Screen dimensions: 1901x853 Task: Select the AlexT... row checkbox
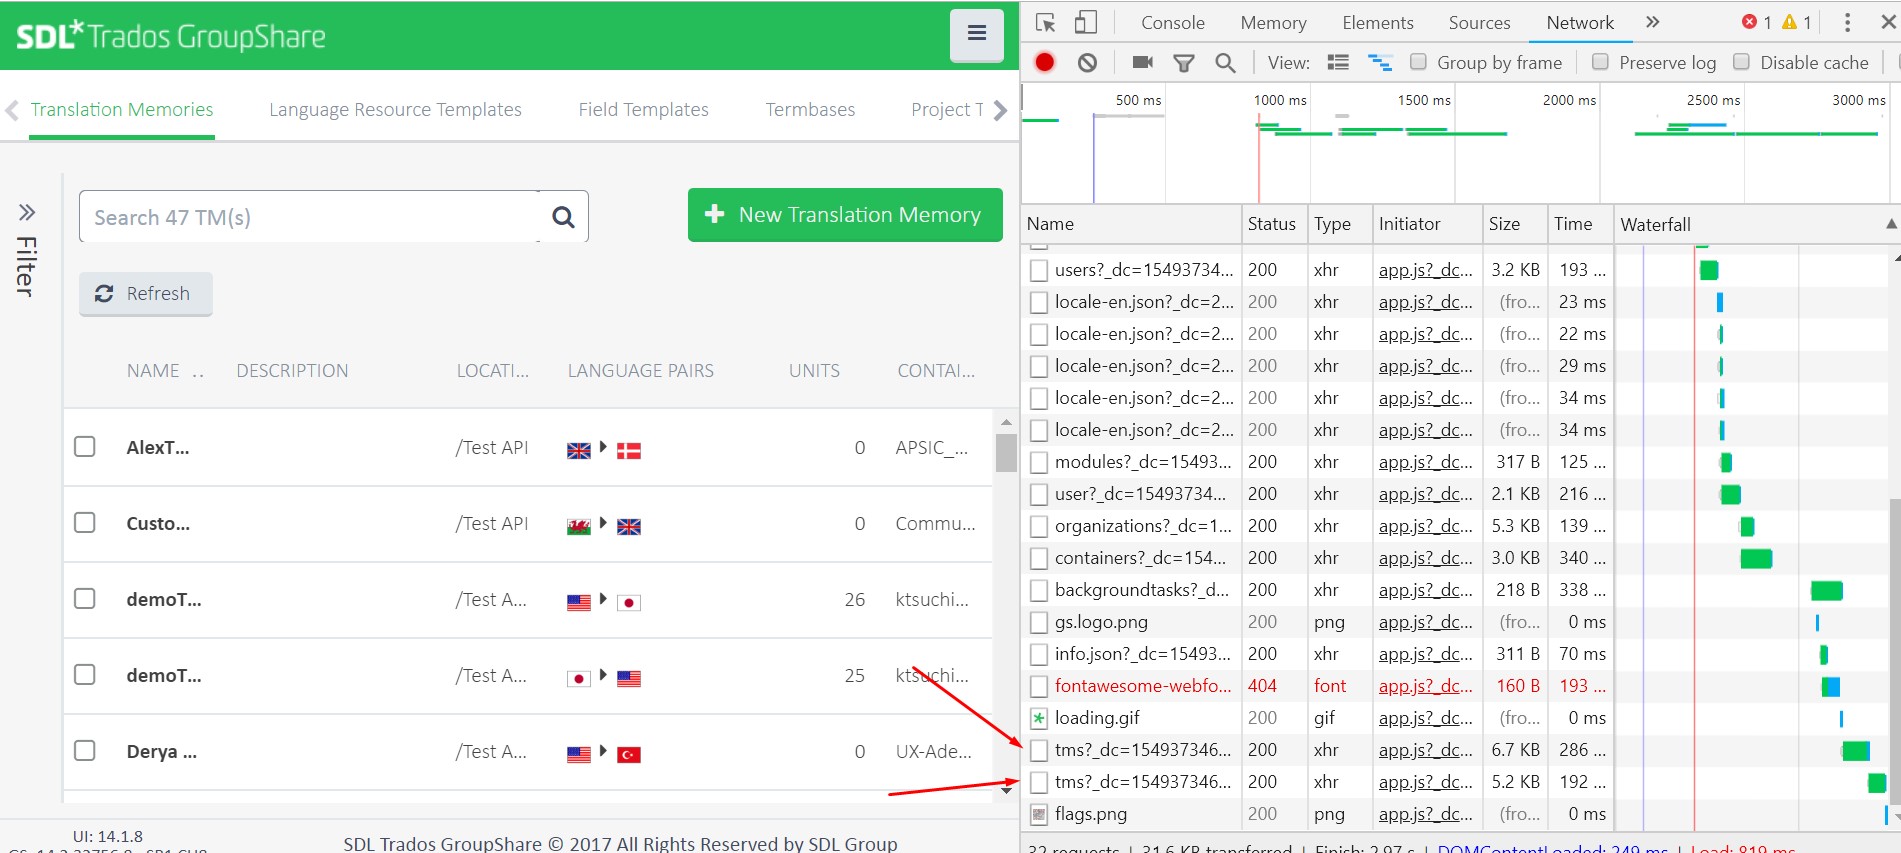(x=85, y=446)
